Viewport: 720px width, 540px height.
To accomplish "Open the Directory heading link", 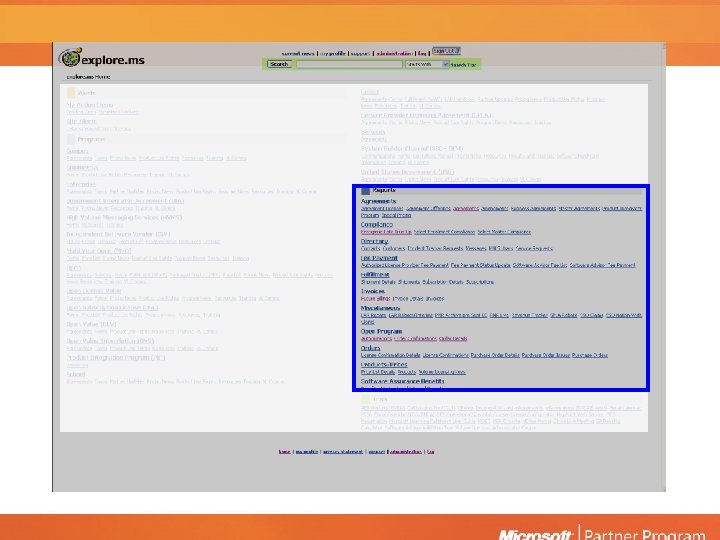I will [x=374, y=241].
